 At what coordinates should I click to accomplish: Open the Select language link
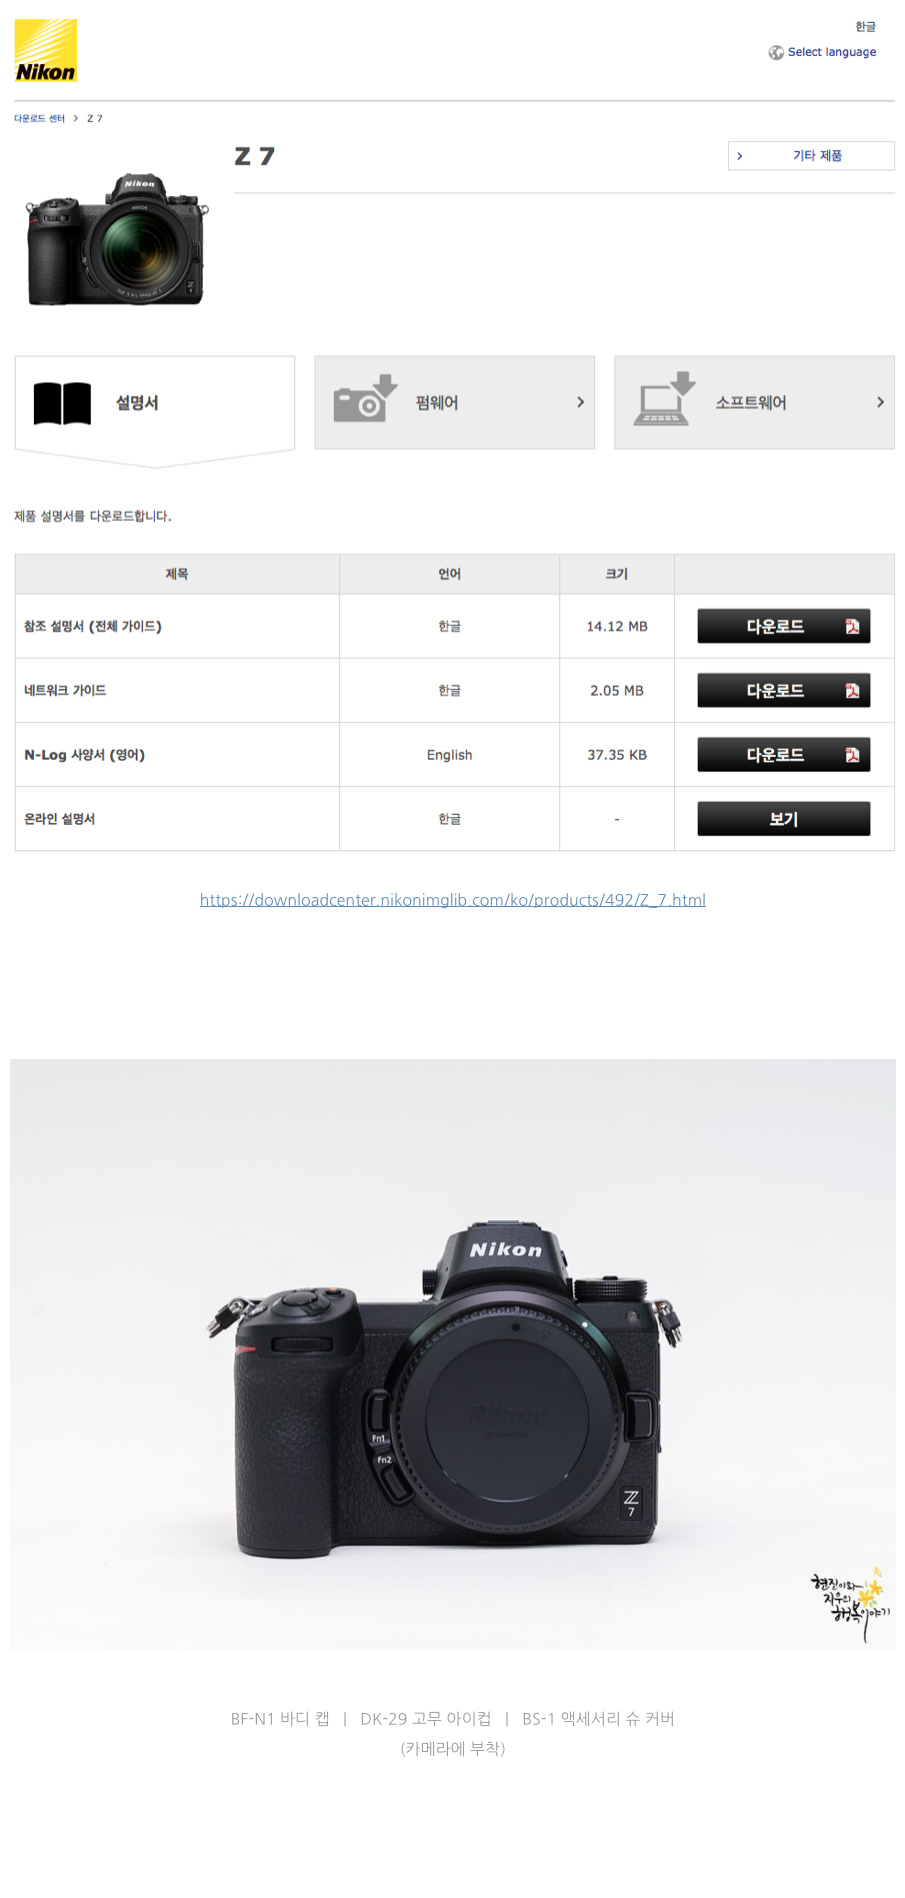832,52
